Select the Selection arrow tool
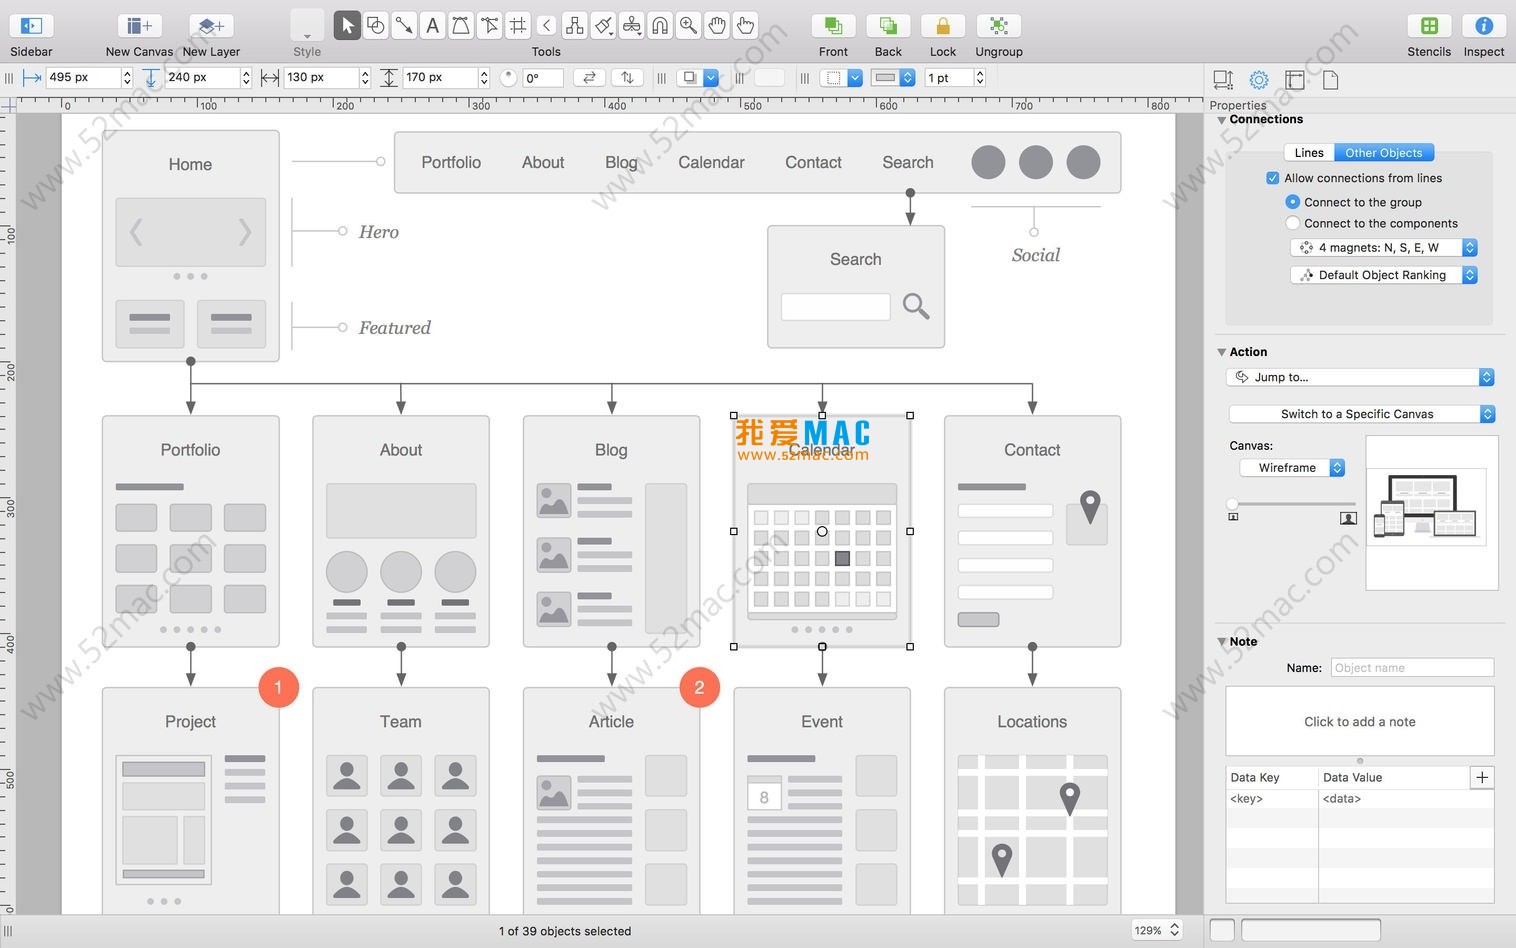This screenshot has width=1516, height=948. point(347,26)
